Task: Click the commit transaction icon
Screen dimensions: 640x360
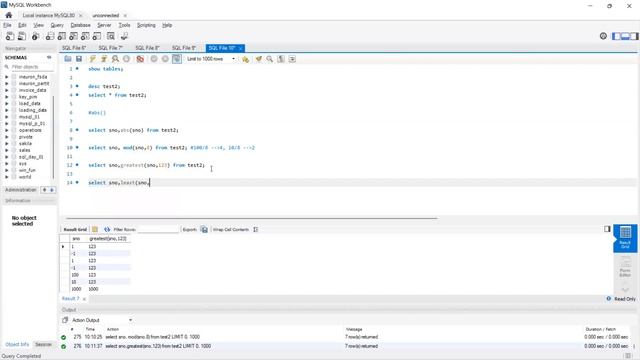Action: click(154, 59)
